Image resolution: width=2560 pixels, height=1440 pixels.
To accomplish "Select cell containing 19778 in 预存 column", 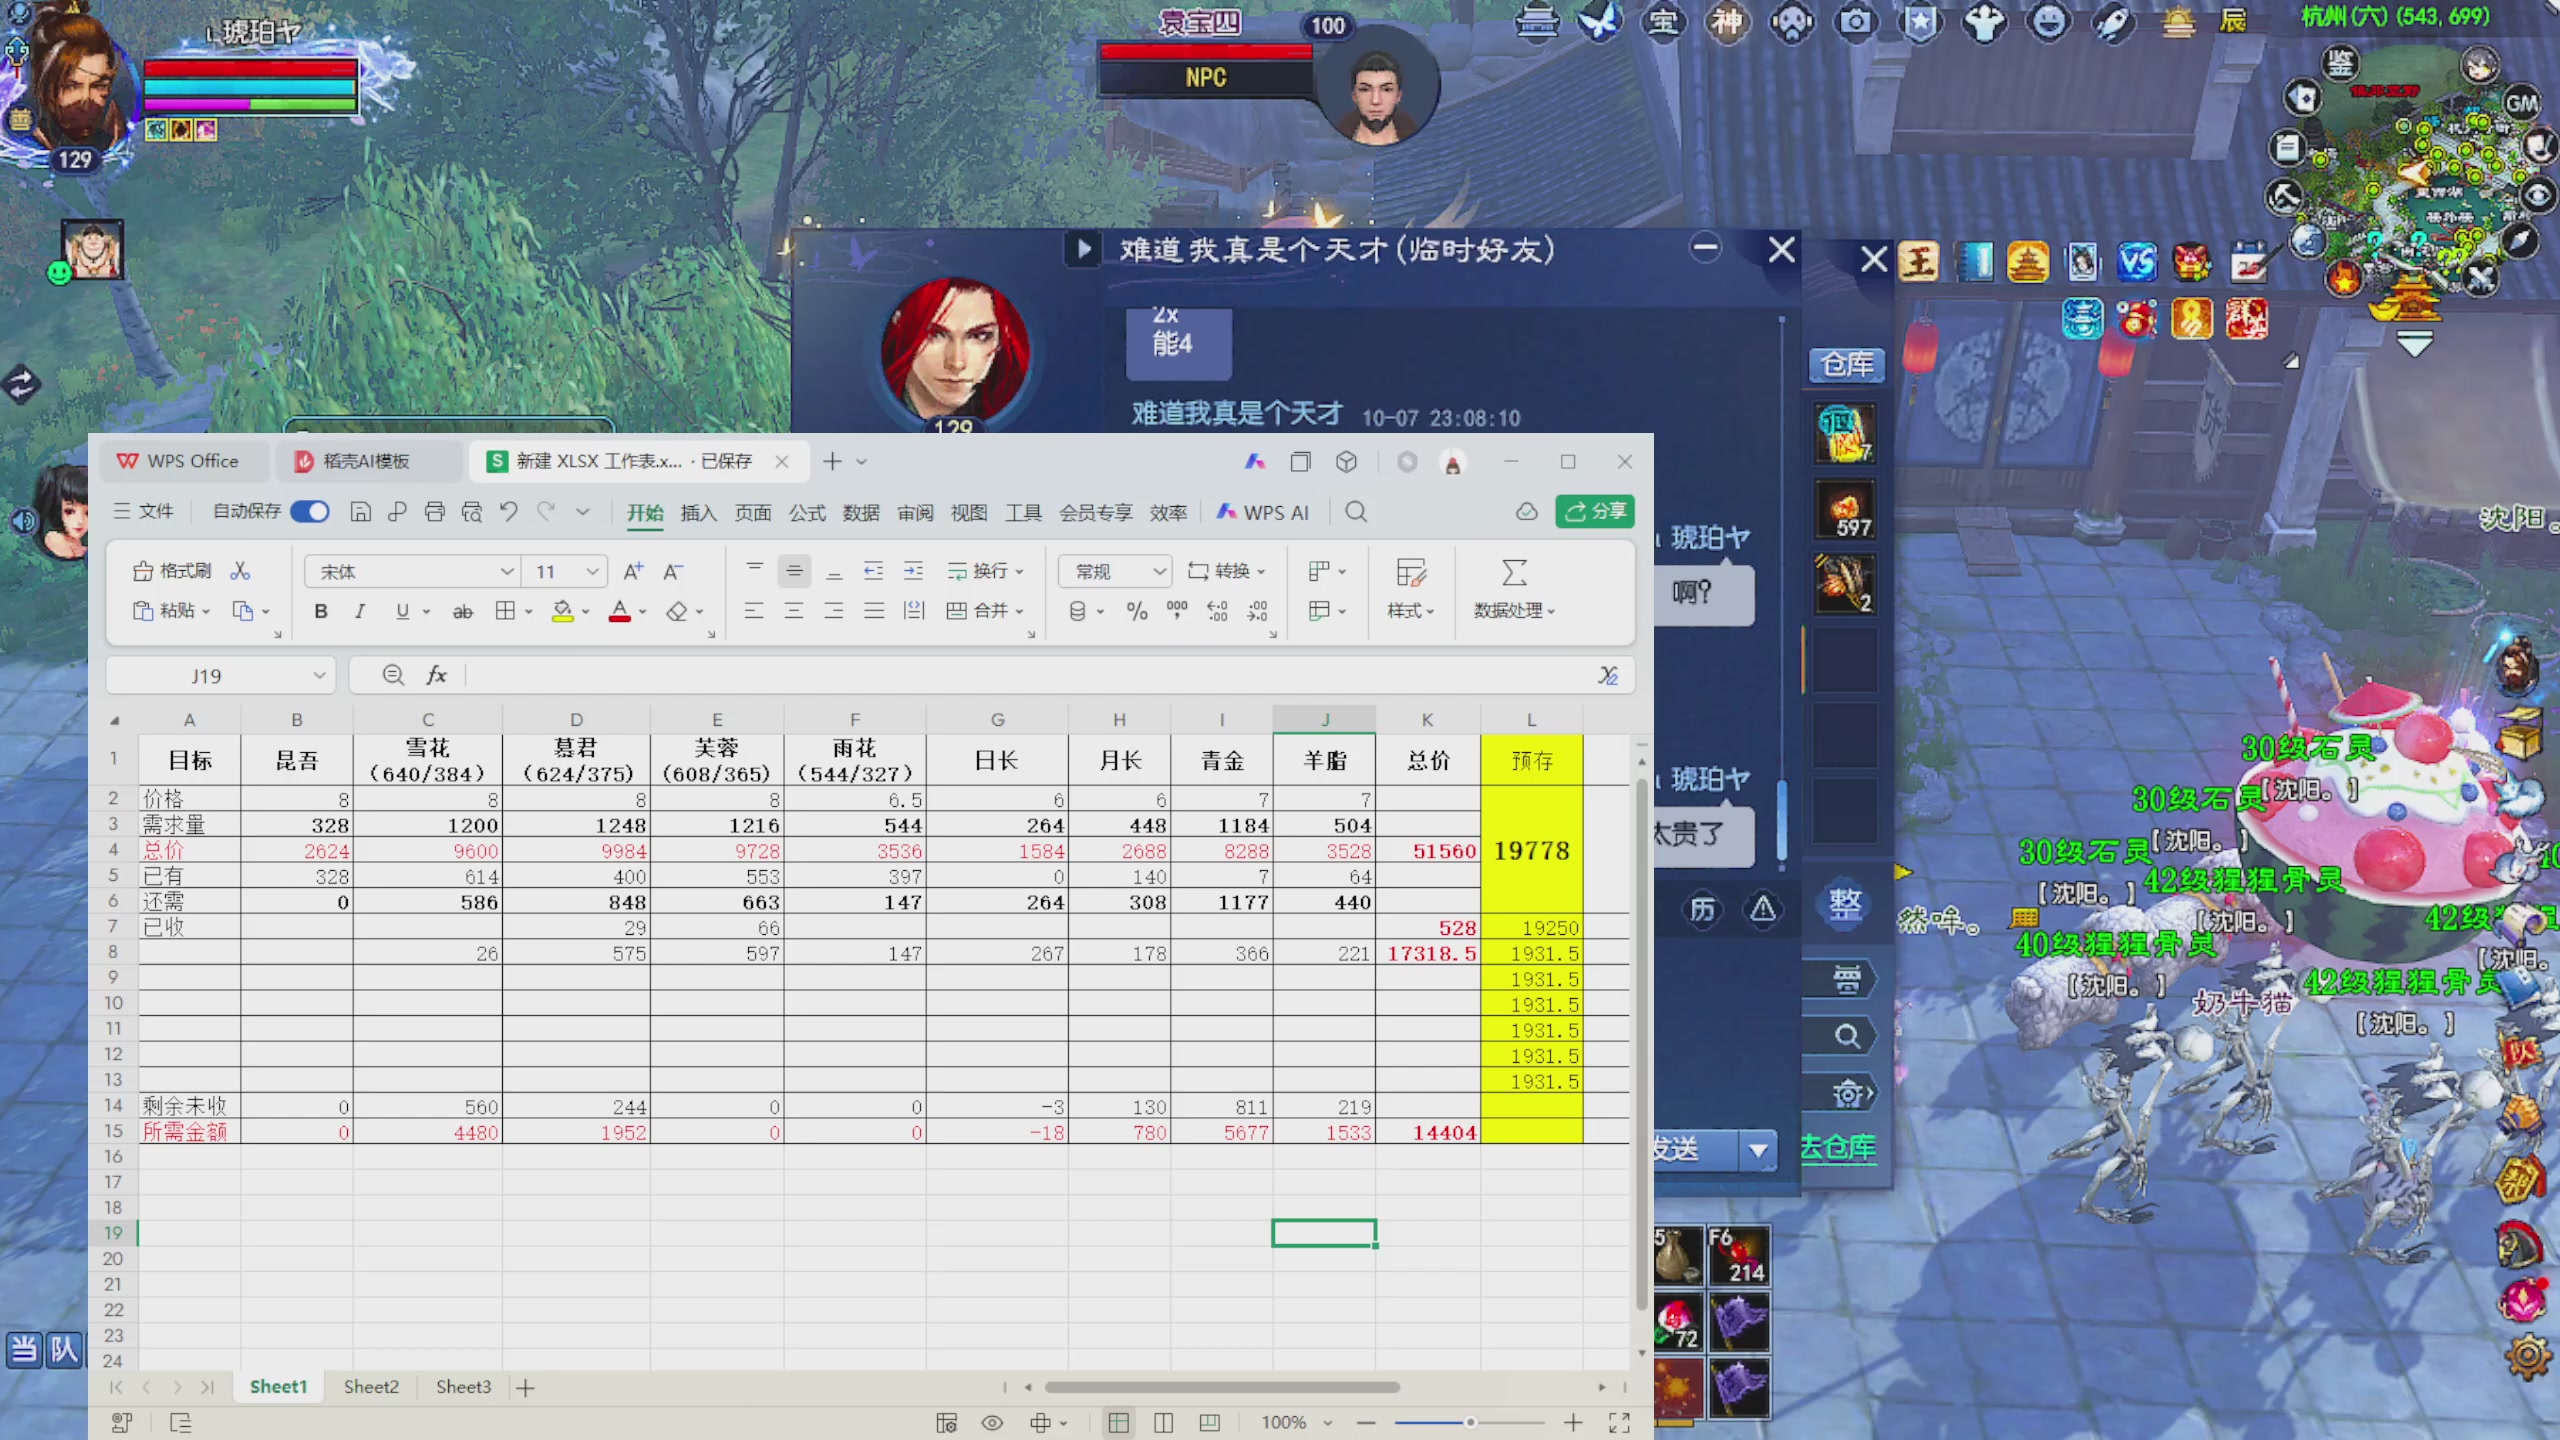I will click(1531, 851).
